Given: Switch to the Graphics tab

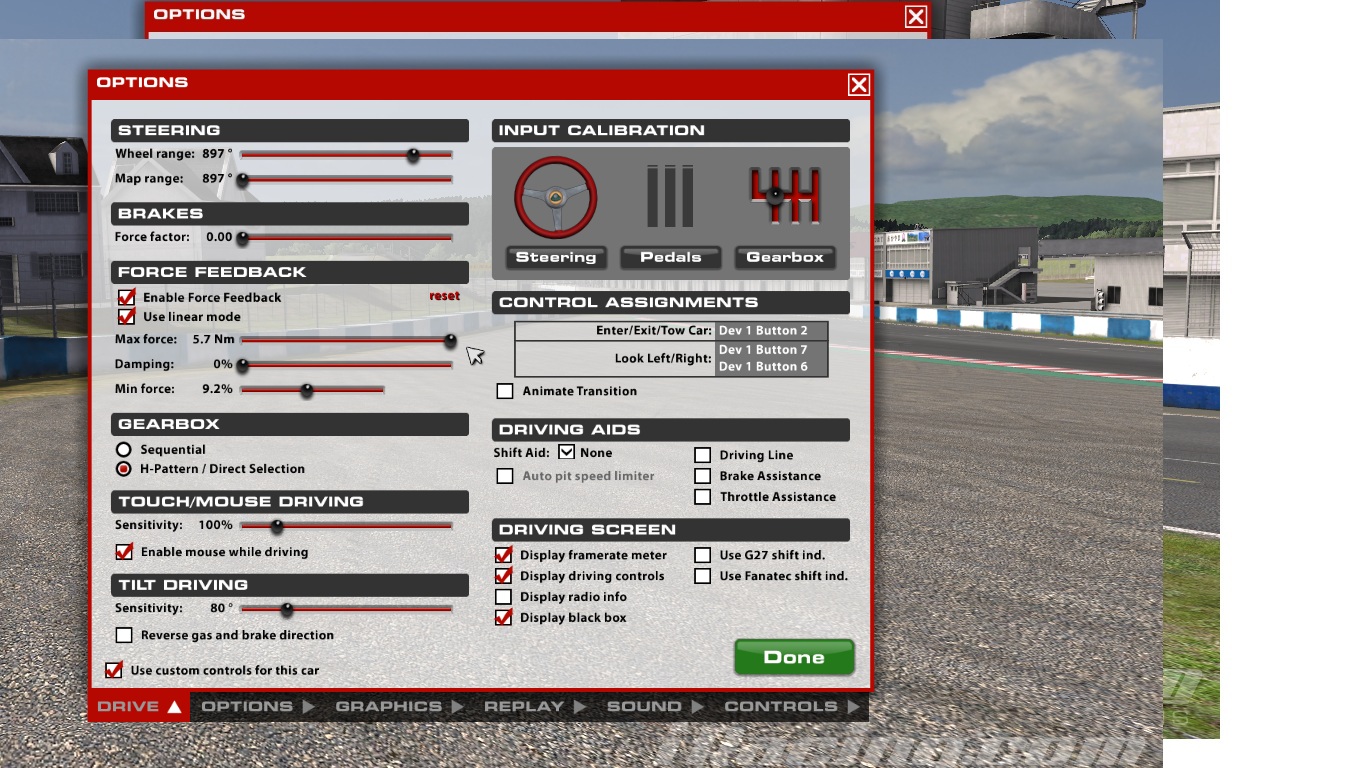Looking at the screenshot, I should (x=389, y=706).
